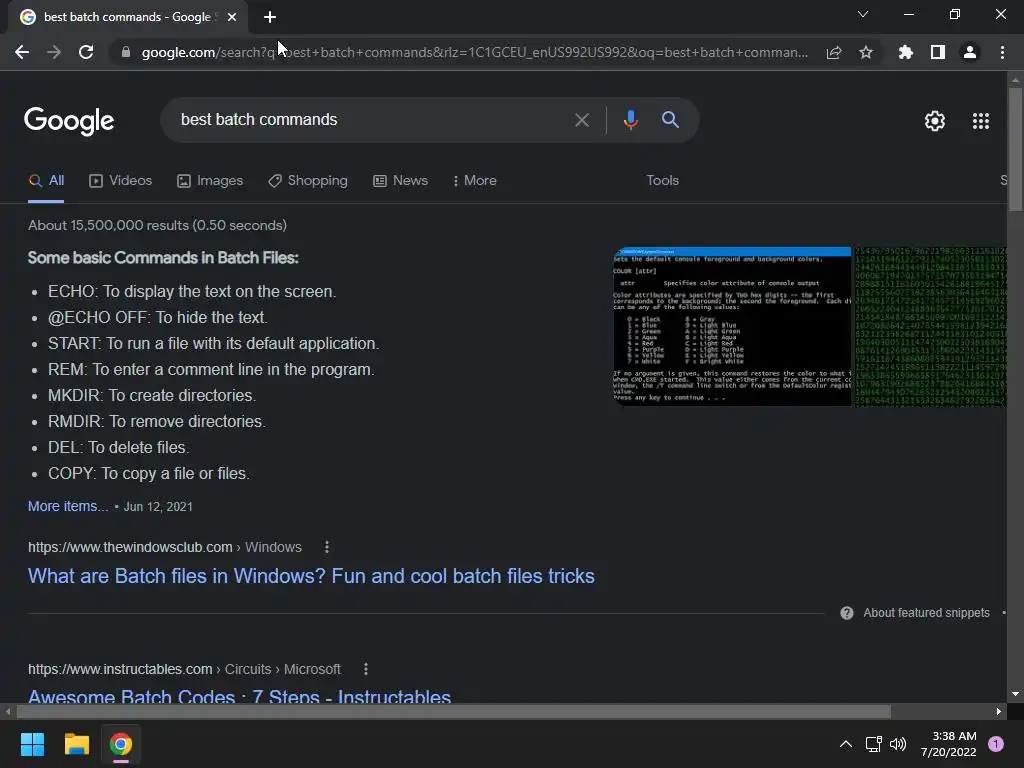Image resolution: width=1024 pixels, height=768 pixels.
Task: Open Google apps grid
Action: coord(980,121)
